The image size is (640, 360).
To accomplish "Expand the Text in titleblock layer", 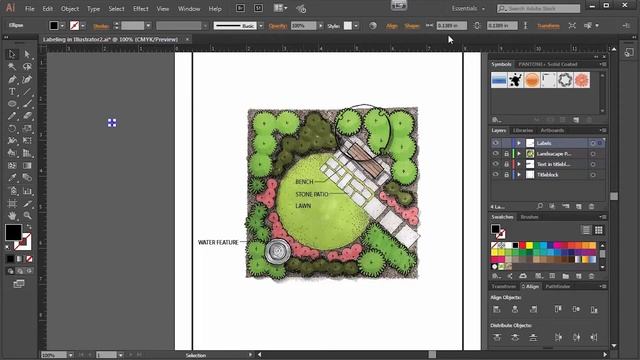I will (519, 164).
